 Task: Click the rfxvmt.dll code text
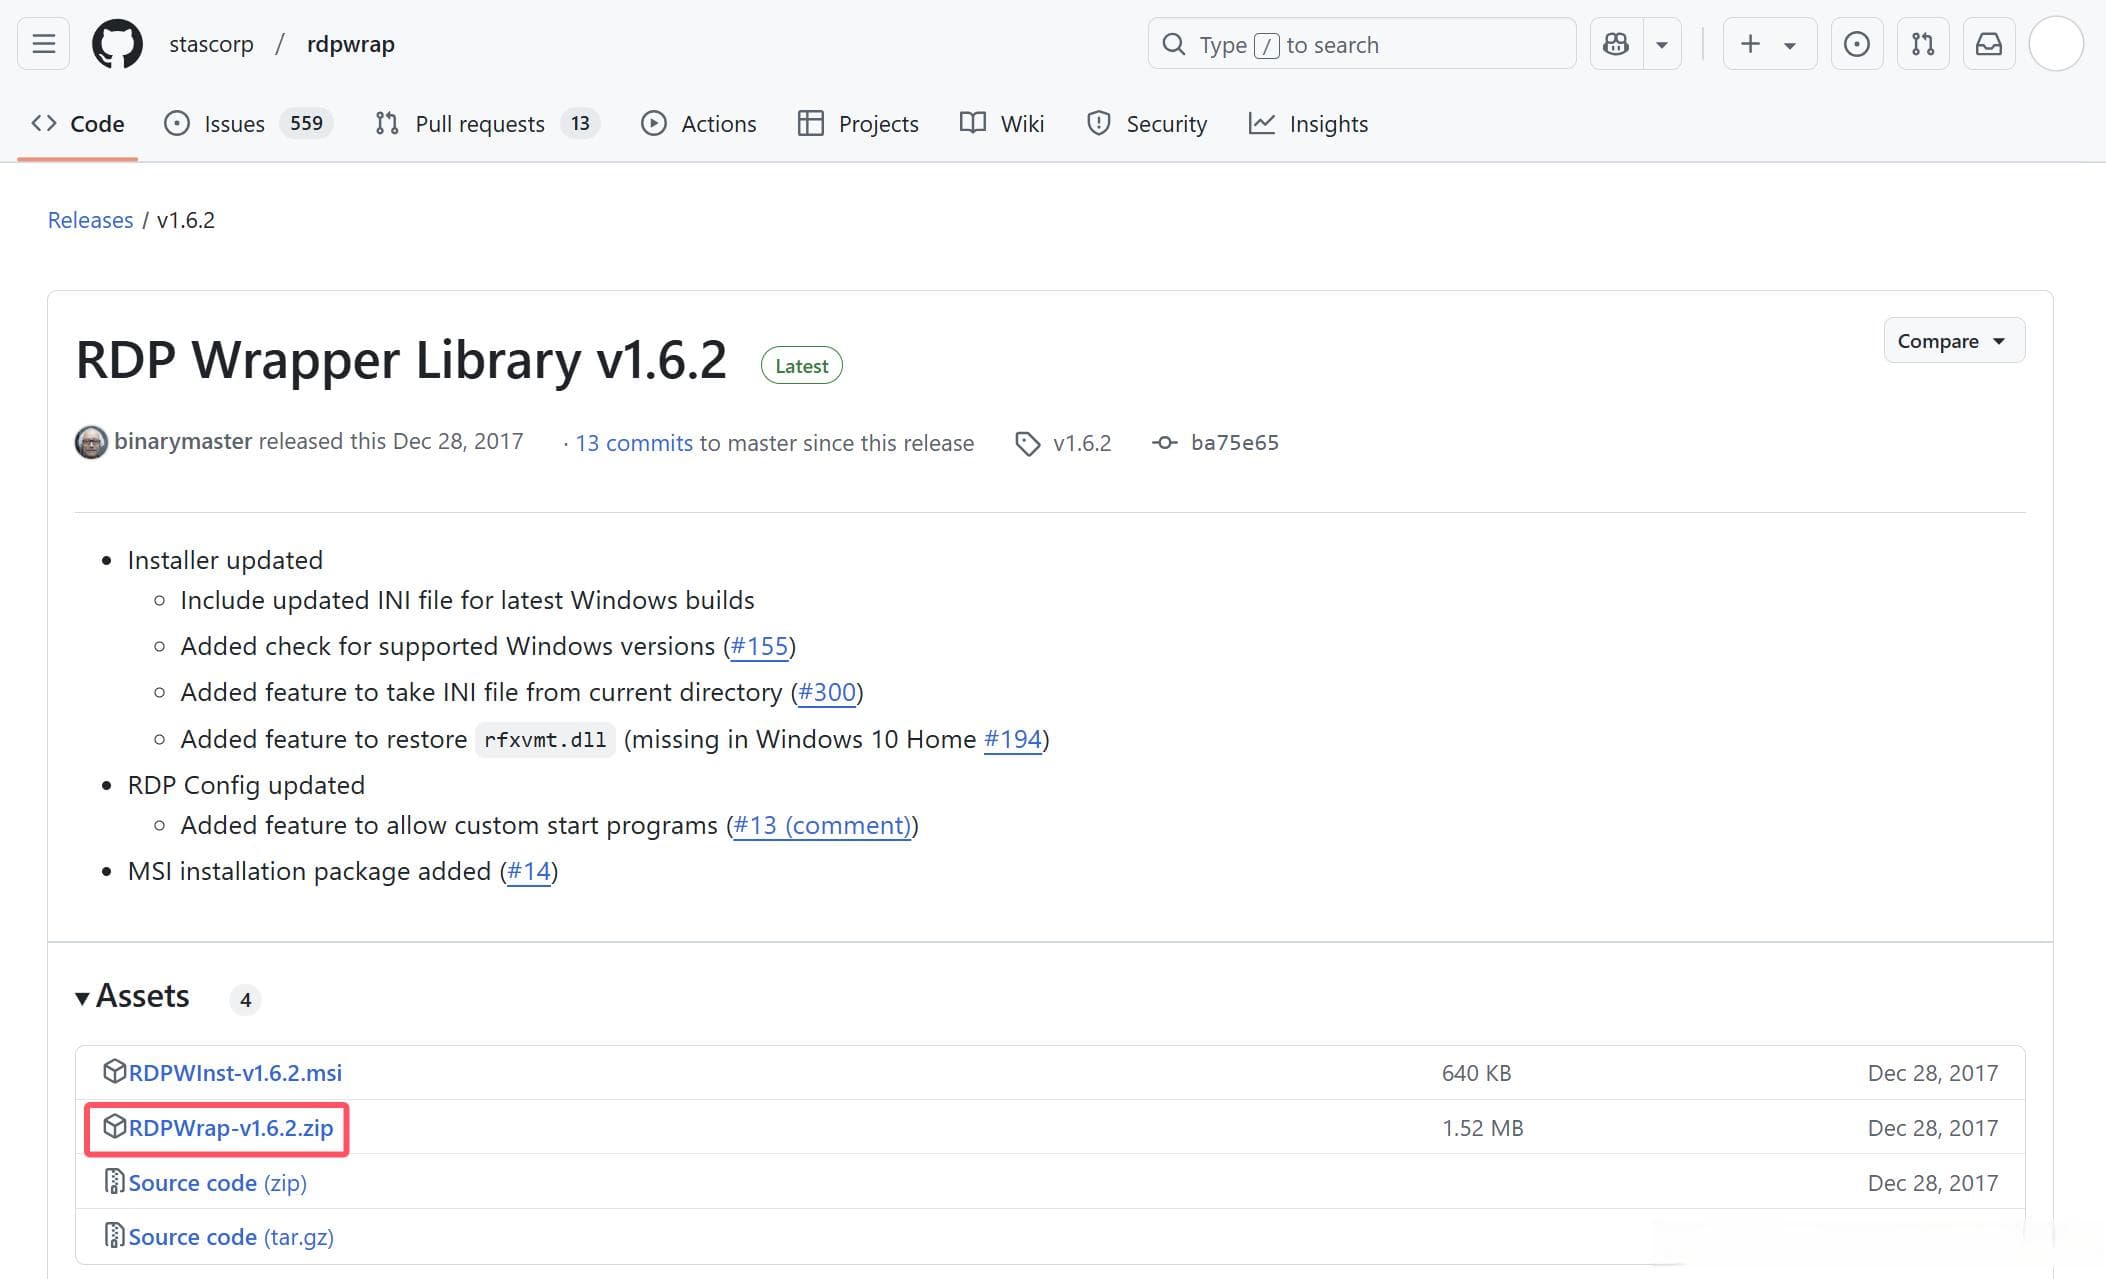(x=545, y=740)
